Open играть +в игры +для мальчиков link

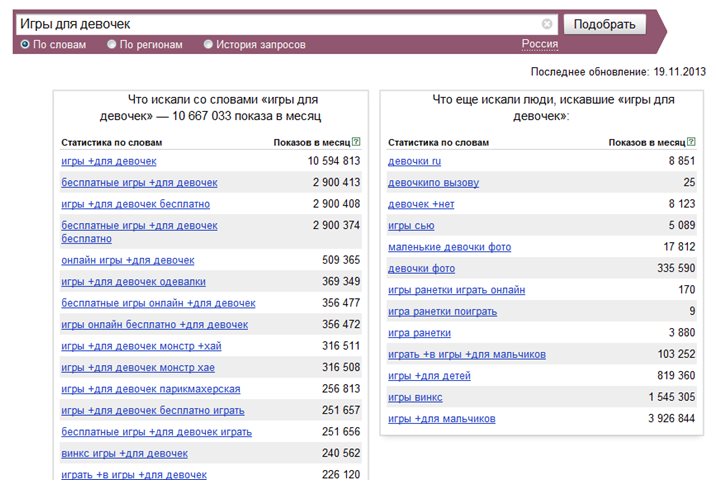pyautogui.click(x=467, y=354)
